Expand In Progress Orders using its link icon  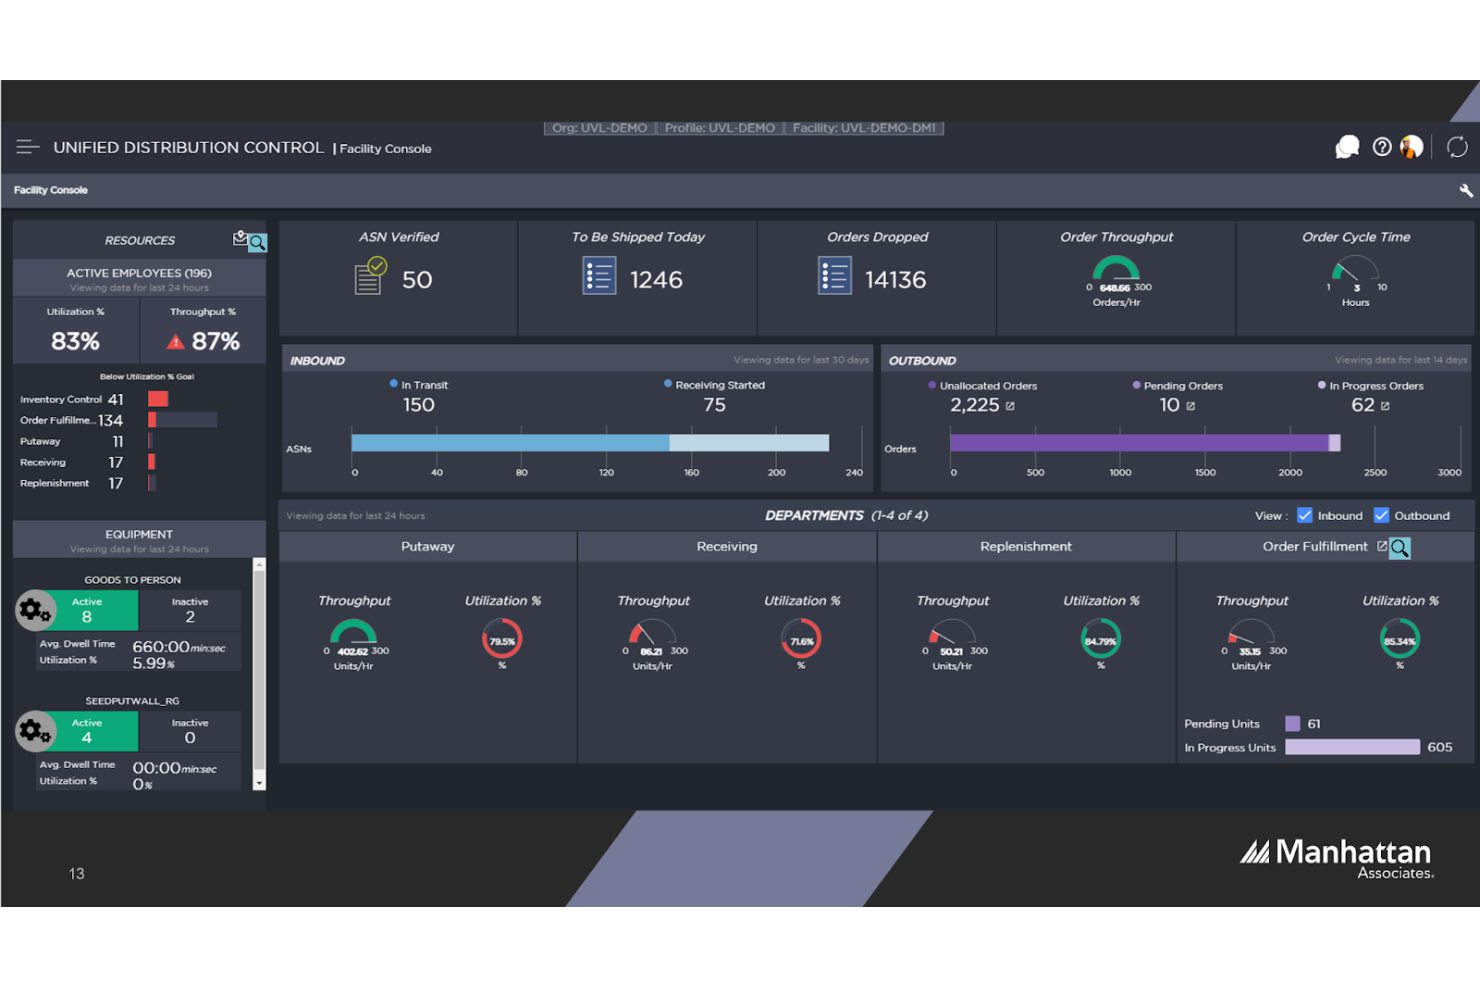click(1383, 406)
